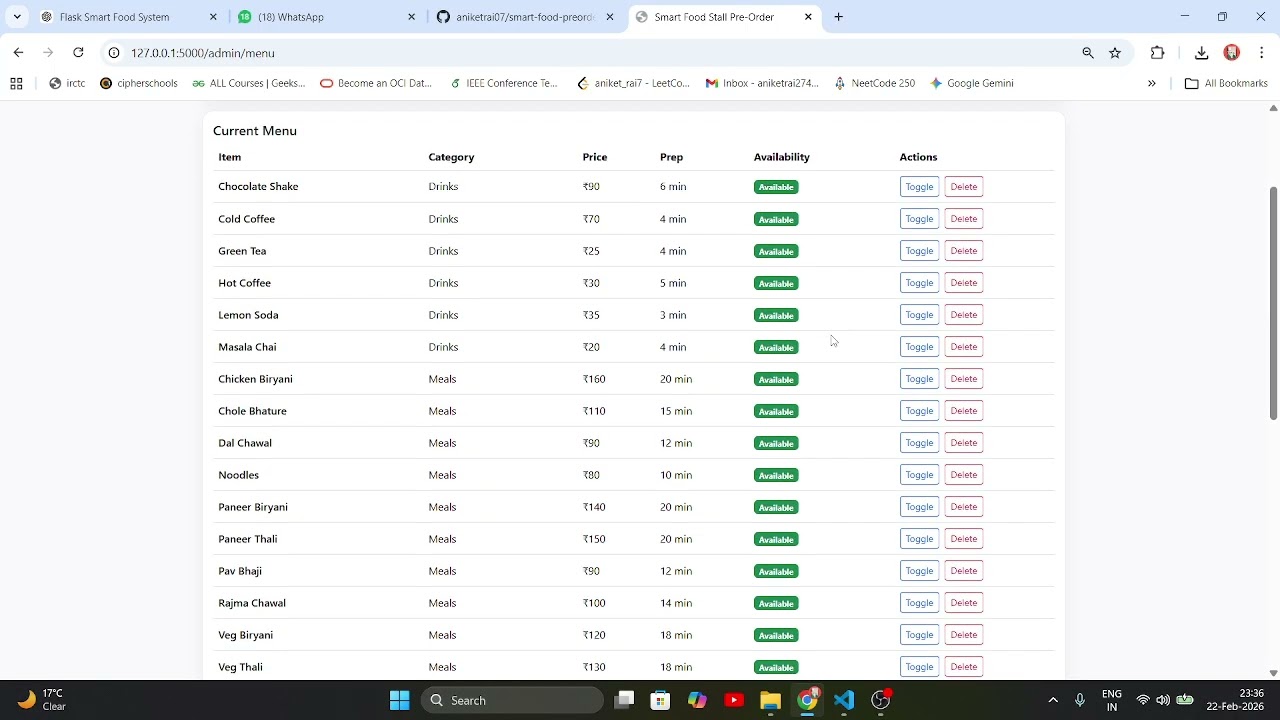Switch to the WhatsApp tab
This screenshot has height=720, width=1280.
(x=326, y=17)
